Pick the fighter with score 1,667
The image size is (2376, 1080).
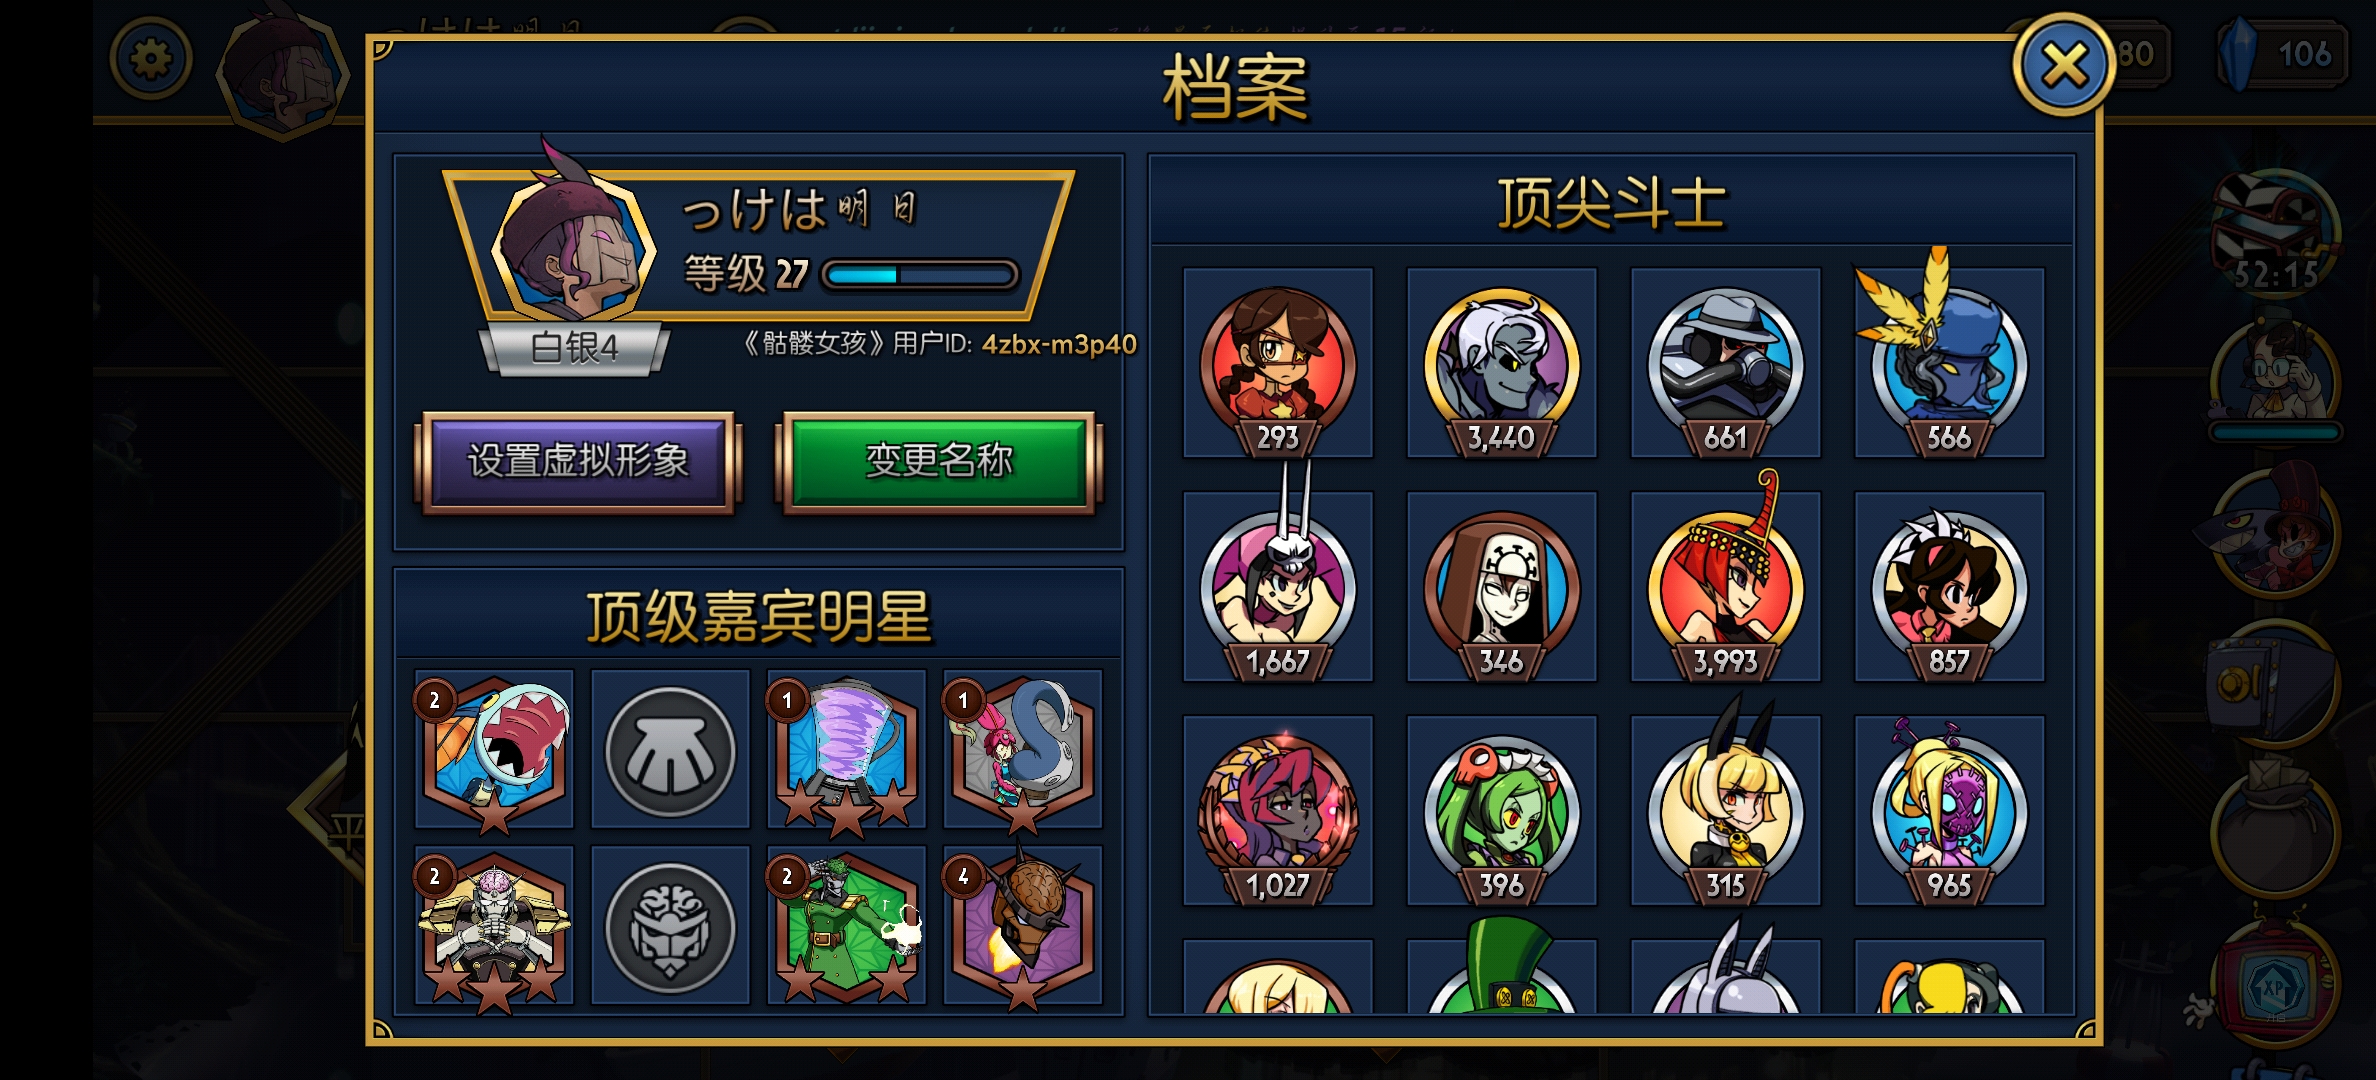tap(1277, 587)
